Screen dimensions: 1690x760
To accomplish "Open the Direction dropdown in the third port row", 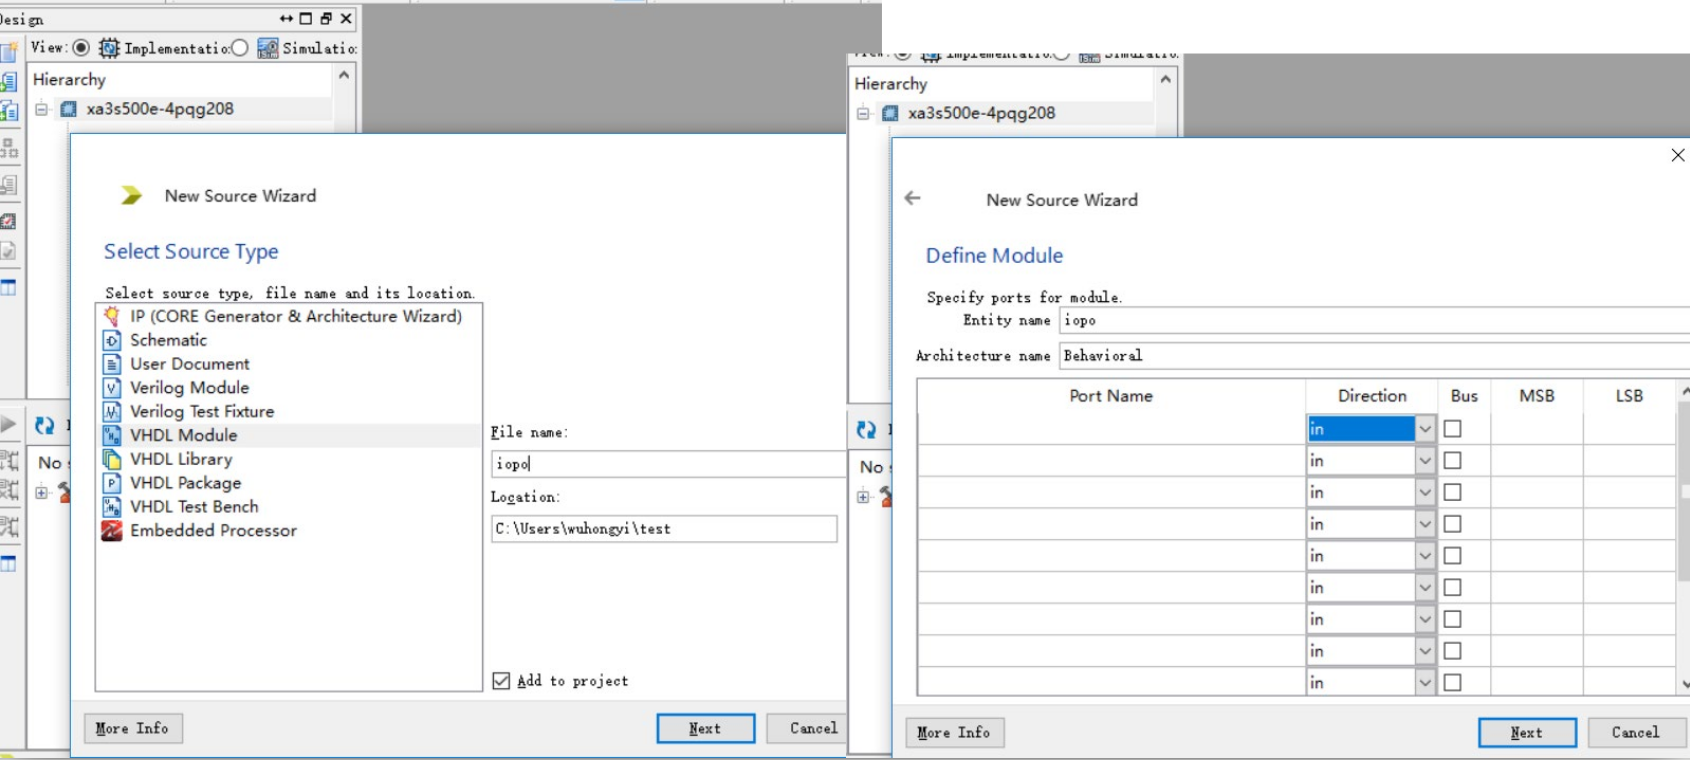I will (x=1425, y=493).
